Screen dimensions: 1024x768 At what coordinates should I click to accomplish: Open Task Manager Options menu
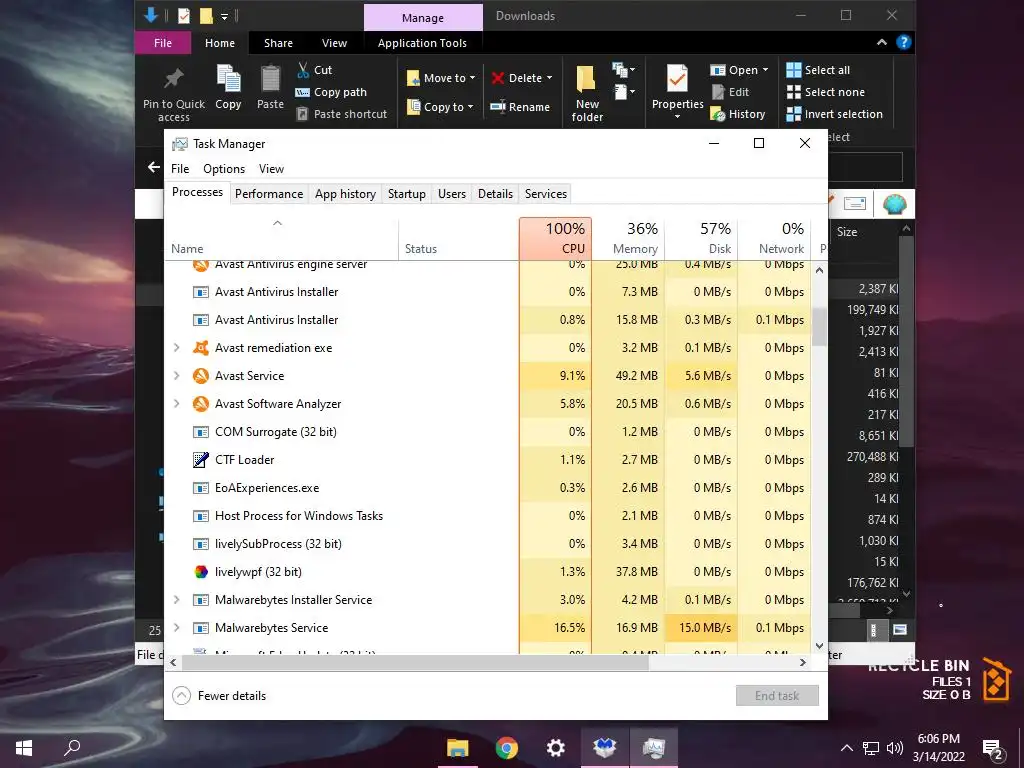(224, 169)
